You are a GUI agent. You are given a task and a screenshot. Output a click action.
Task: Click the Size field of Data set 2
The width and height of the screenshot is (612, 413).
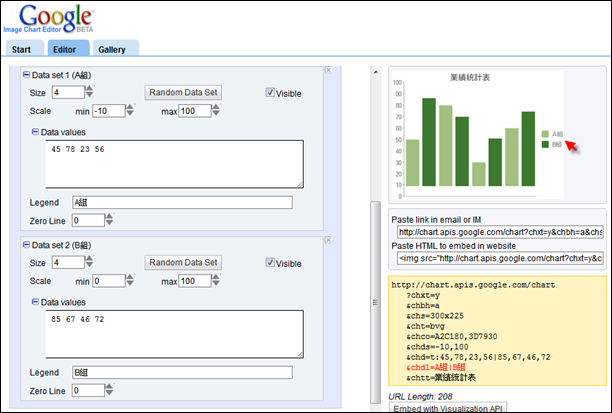tap(68, 262)
